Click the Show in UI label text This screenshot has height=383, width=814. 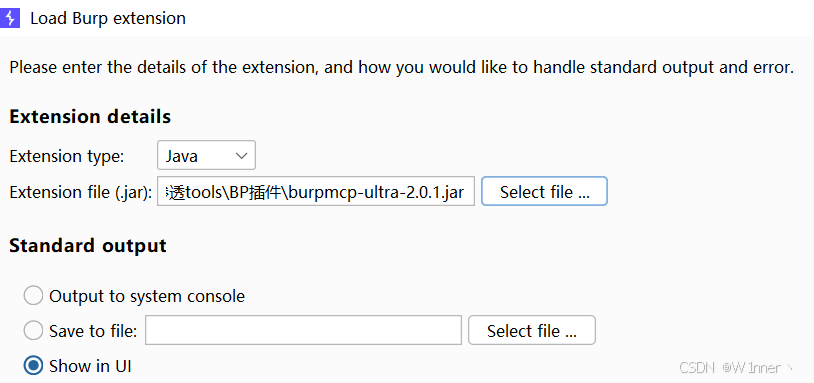[90, 366]
